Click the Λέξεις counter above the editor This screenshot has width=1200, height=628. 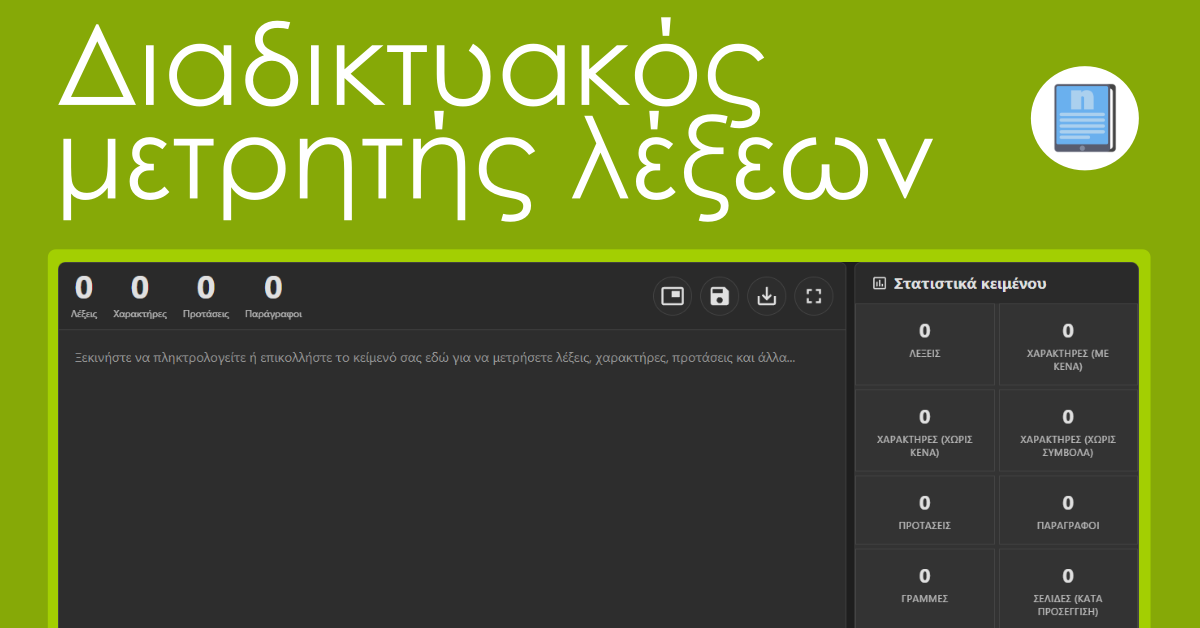click(84, 297)
